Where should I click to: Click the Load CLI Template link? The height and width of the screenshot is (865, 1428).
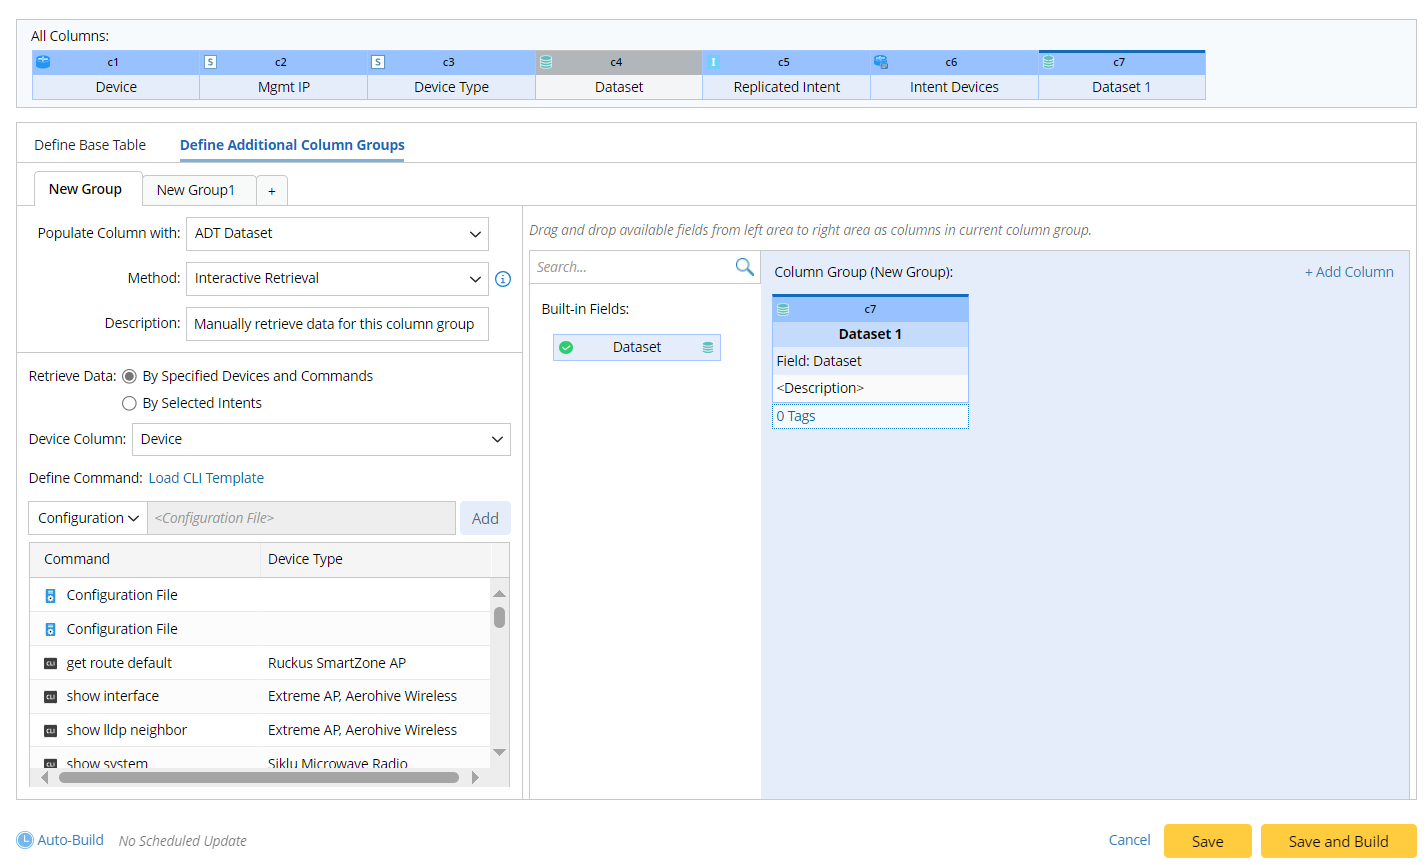[x=206, y=478]
